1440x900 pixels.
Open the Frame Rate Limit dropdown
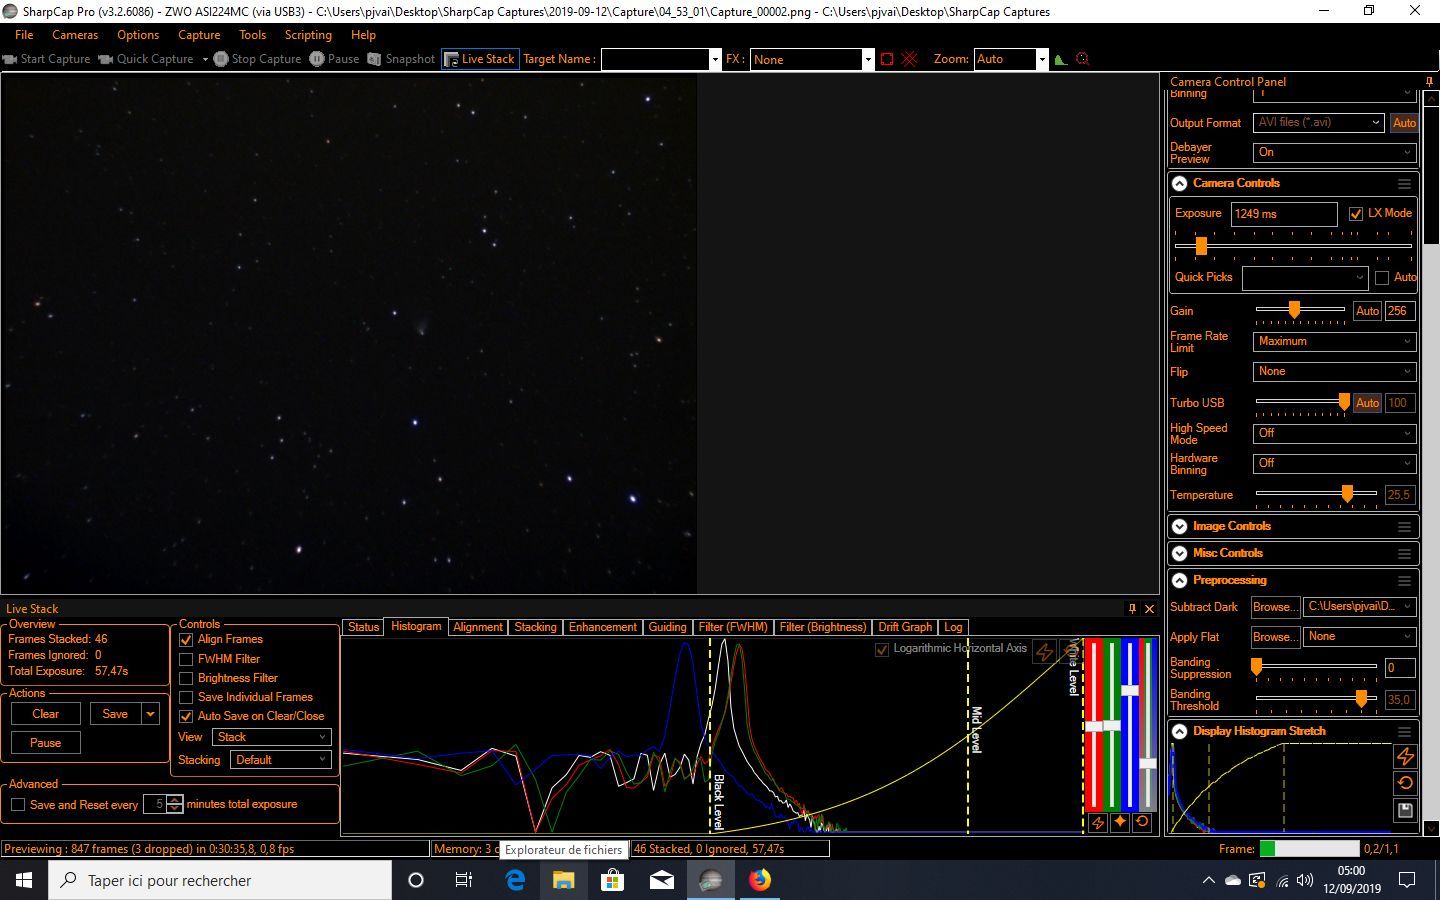point(1334,341)
